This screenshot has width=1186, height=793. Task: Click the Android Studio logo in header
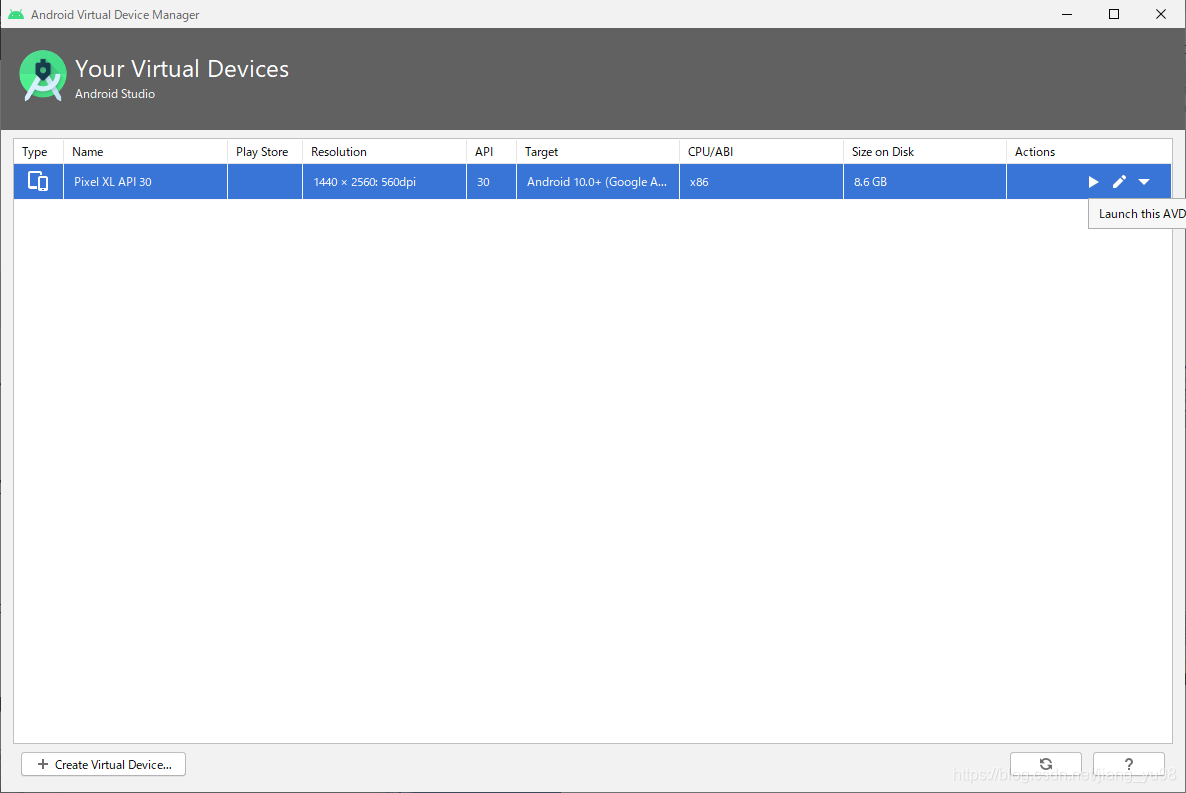[x=42, y=76]
